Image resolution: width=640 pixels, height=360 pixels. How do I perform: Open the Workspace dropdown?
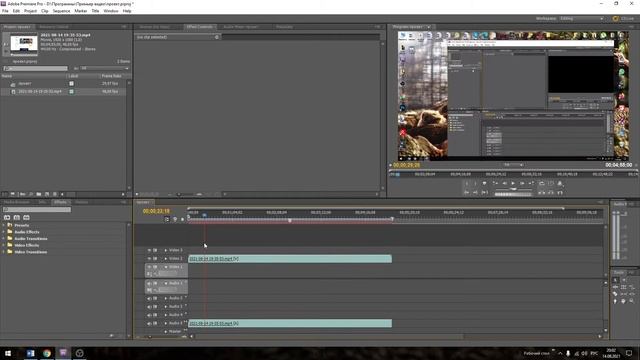point(582,18)
